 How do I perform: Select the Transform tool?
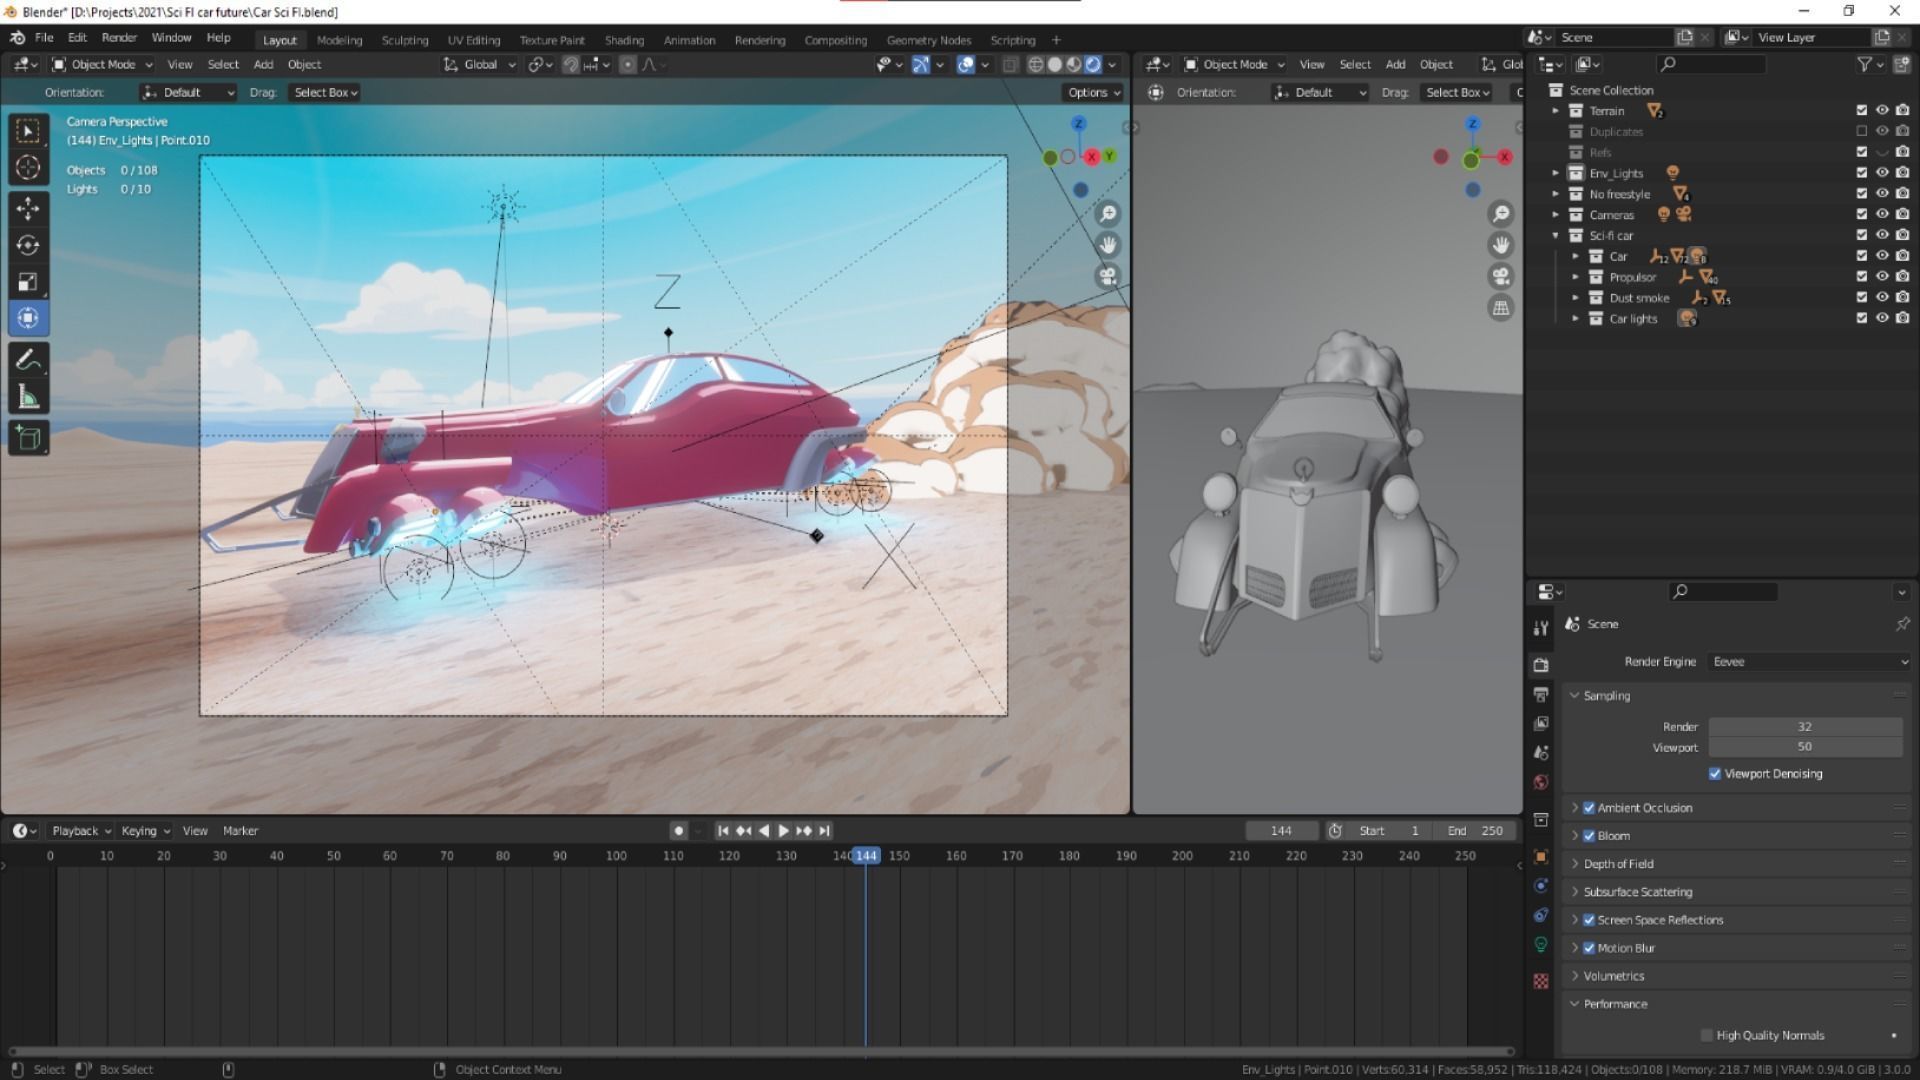click(28, 318)
